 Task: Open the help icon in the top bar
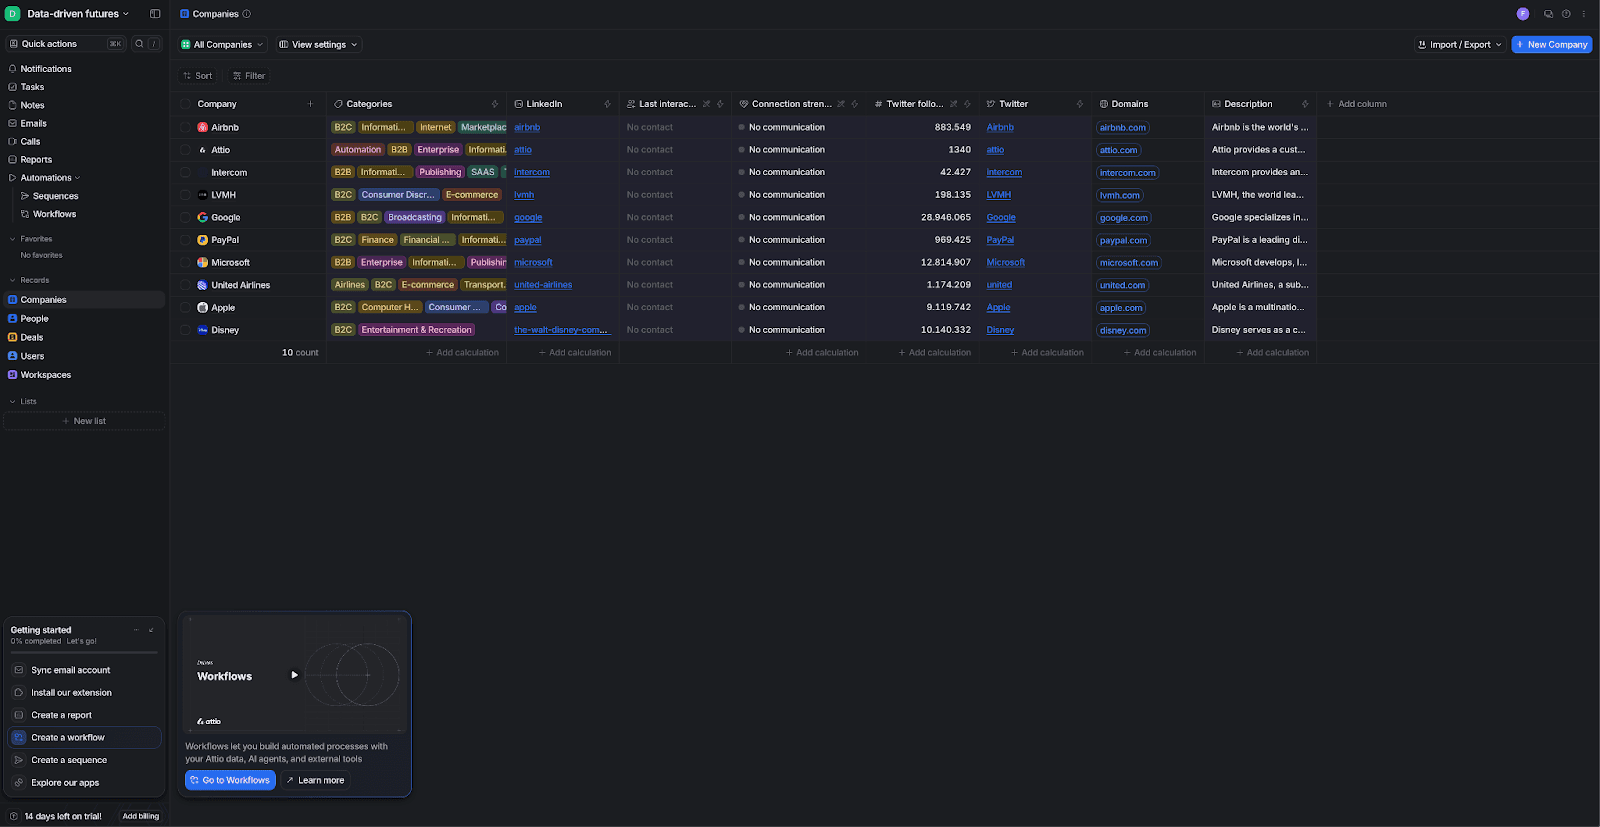point(1566,14)
